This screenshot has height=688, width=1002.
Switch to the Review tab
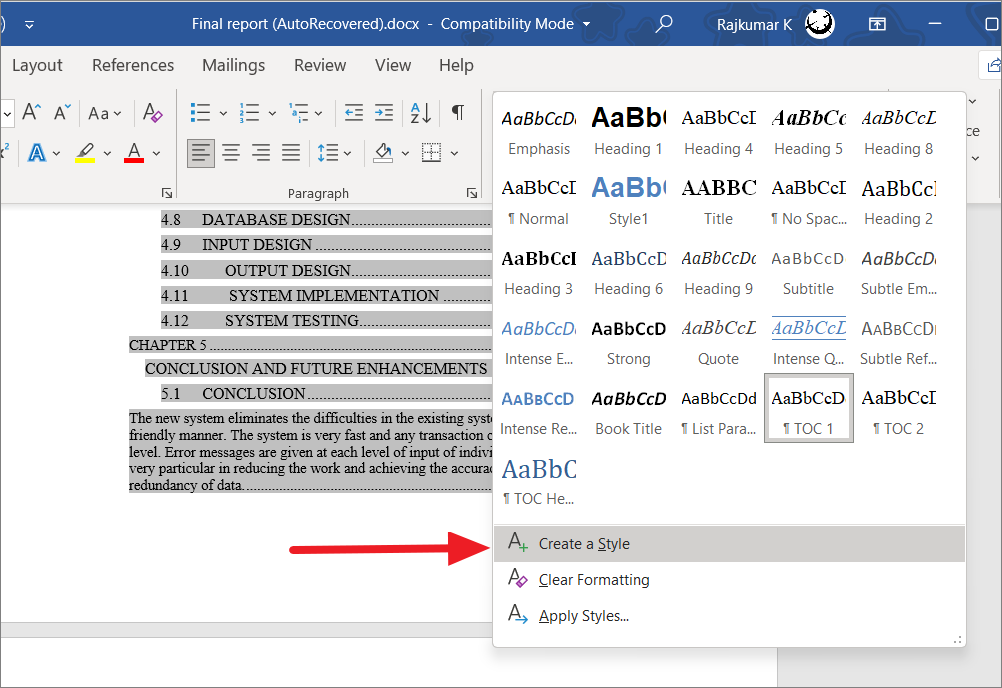point(319,65)
